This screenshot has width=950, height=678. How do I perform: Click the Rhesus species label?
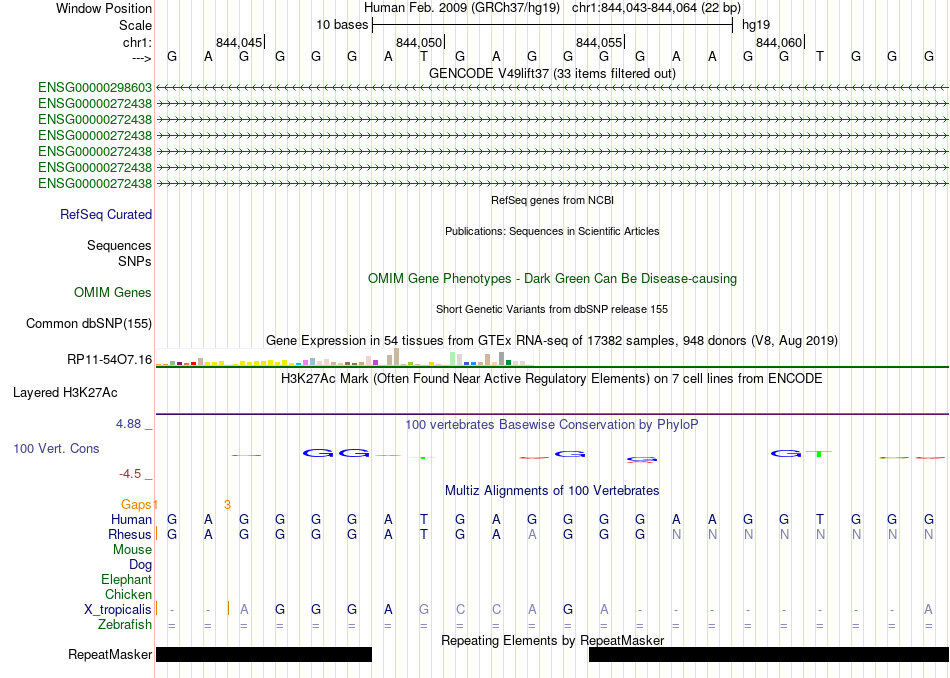[x=130, y=534]
